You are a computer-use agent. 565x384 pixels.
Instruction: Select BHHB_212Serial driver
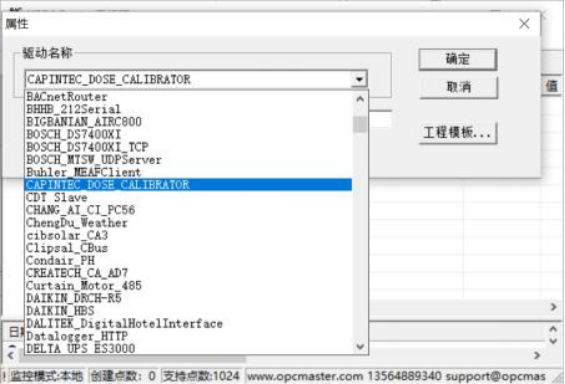(x=188, y=109)
